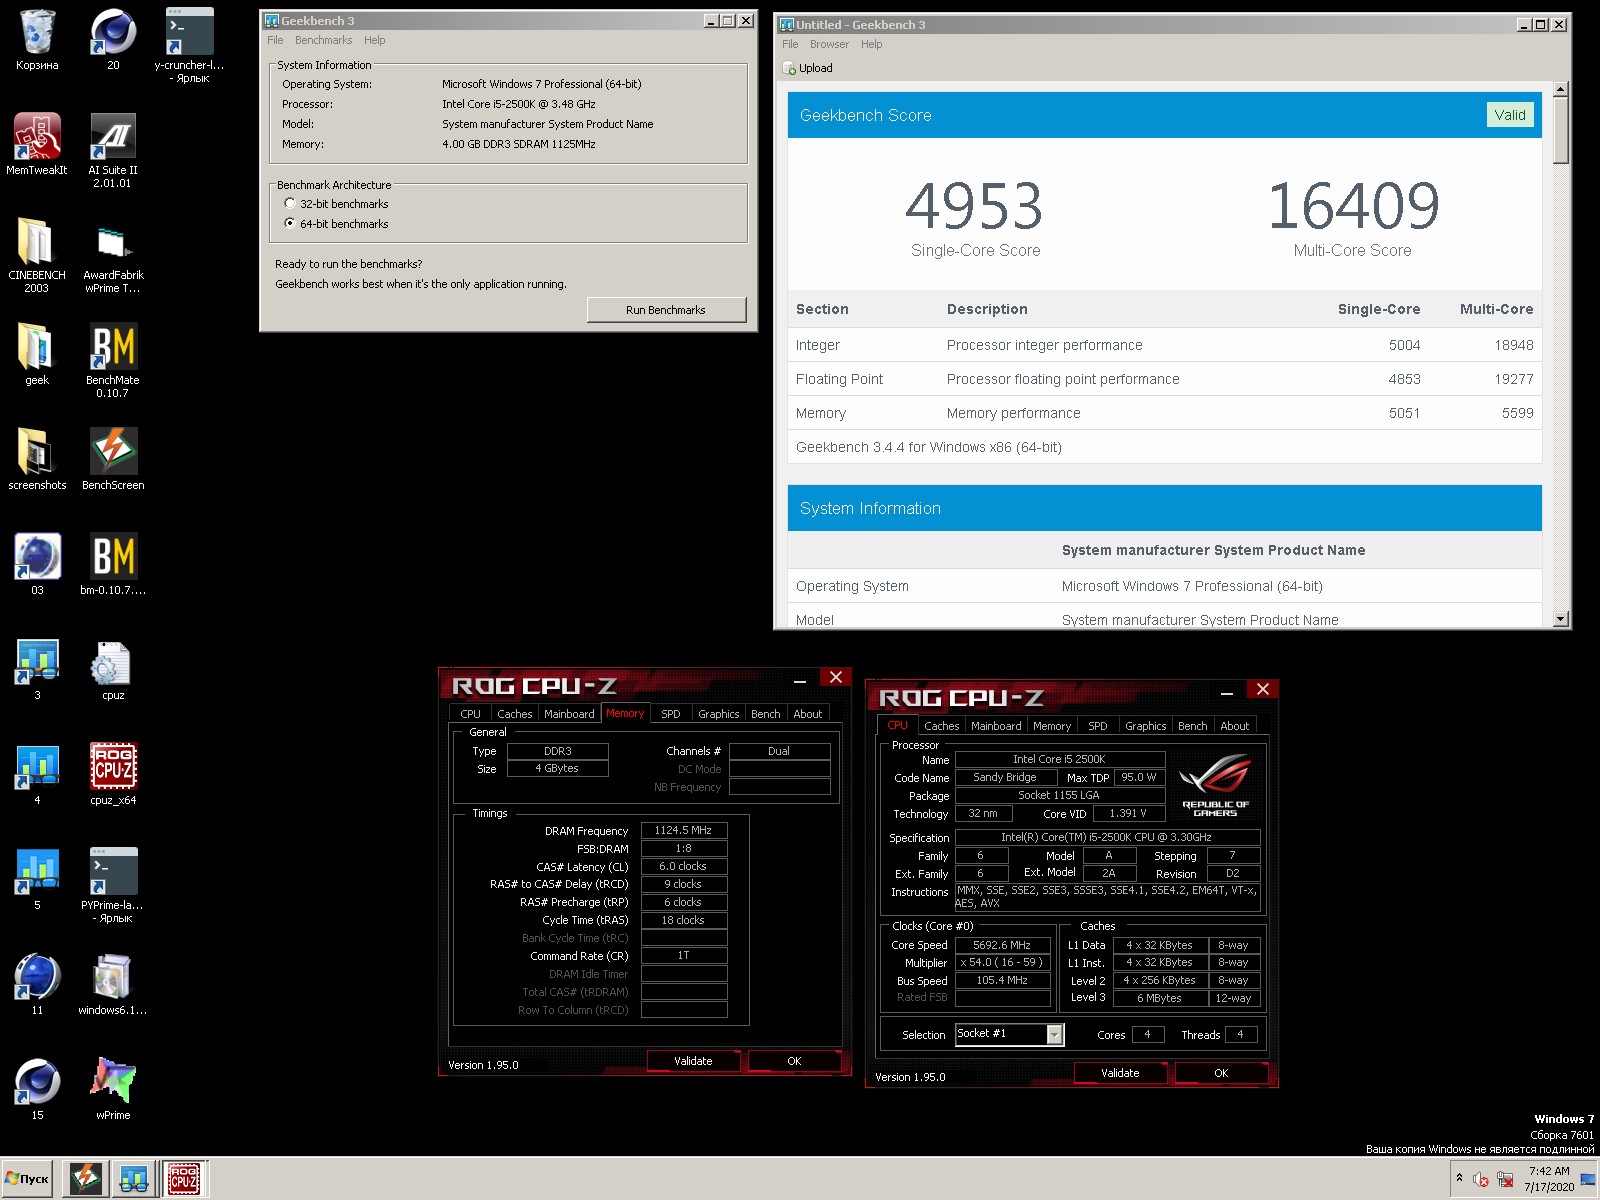This screenshot has width=1600, height=1200.
Task: Open Mainboard tab in left CPU-Z window
Action: pos(569,714)
